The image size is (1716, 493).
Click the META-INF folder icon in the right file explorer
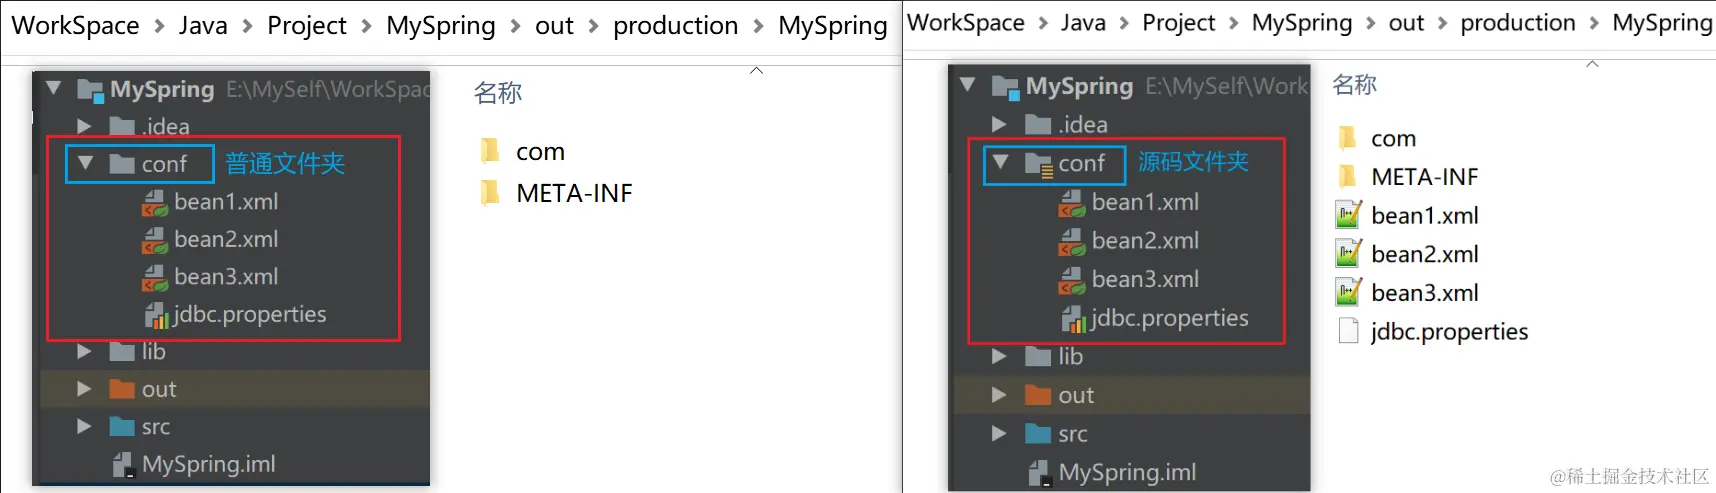tap(1348, 177)
